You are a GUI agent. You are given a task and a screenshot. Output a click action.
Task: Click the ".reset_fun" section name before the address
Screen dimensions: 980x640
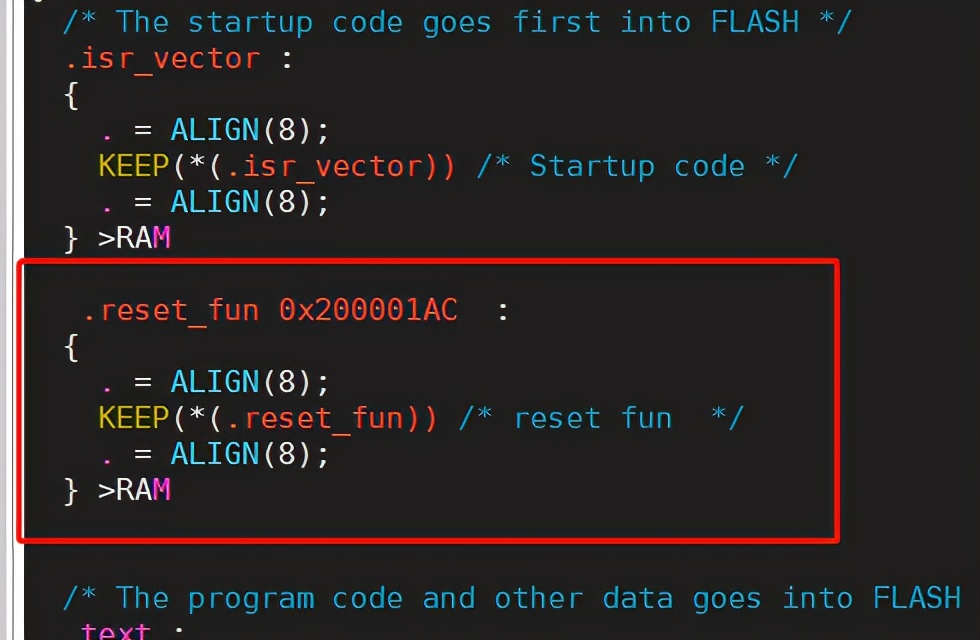click(171, 311)
